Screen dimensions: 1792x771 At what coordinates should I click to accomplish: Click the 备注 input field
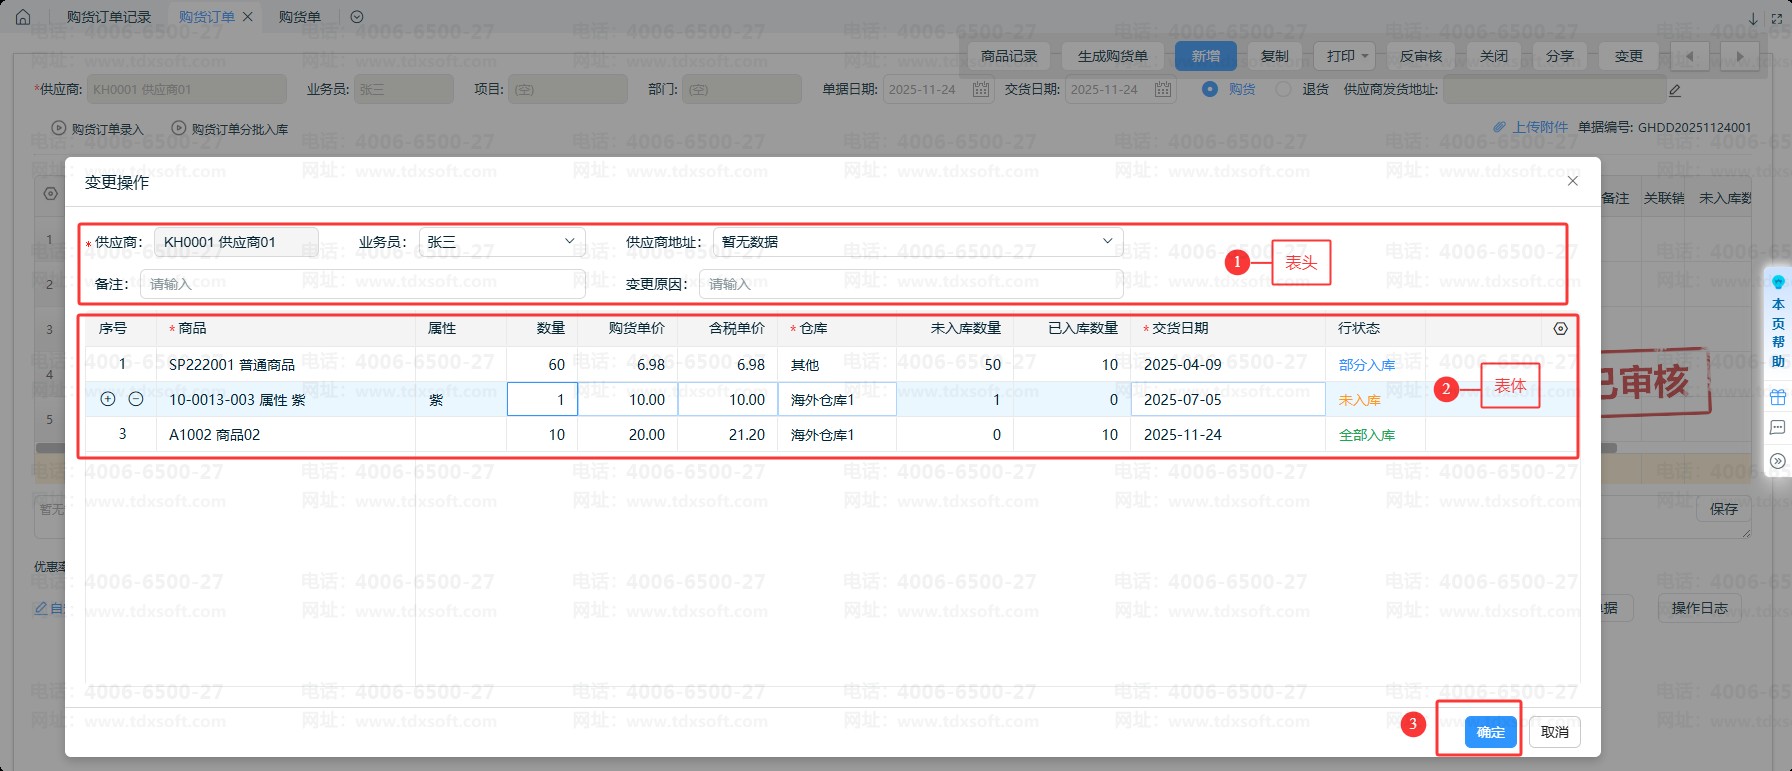(361, 284)
